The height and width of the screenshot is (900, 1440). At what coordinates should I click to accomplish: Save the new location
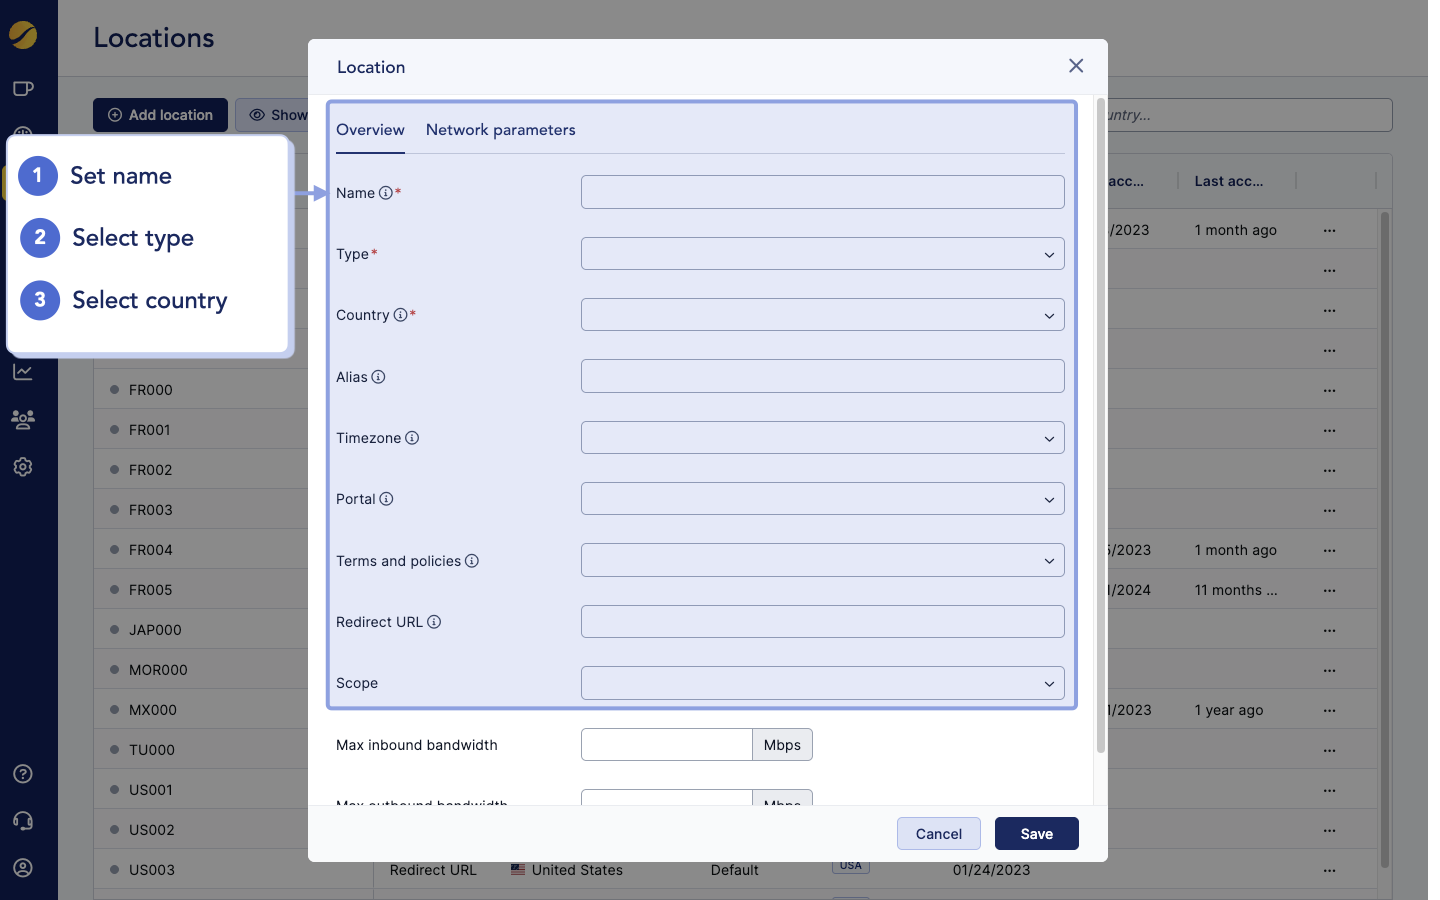[1036, 833]
